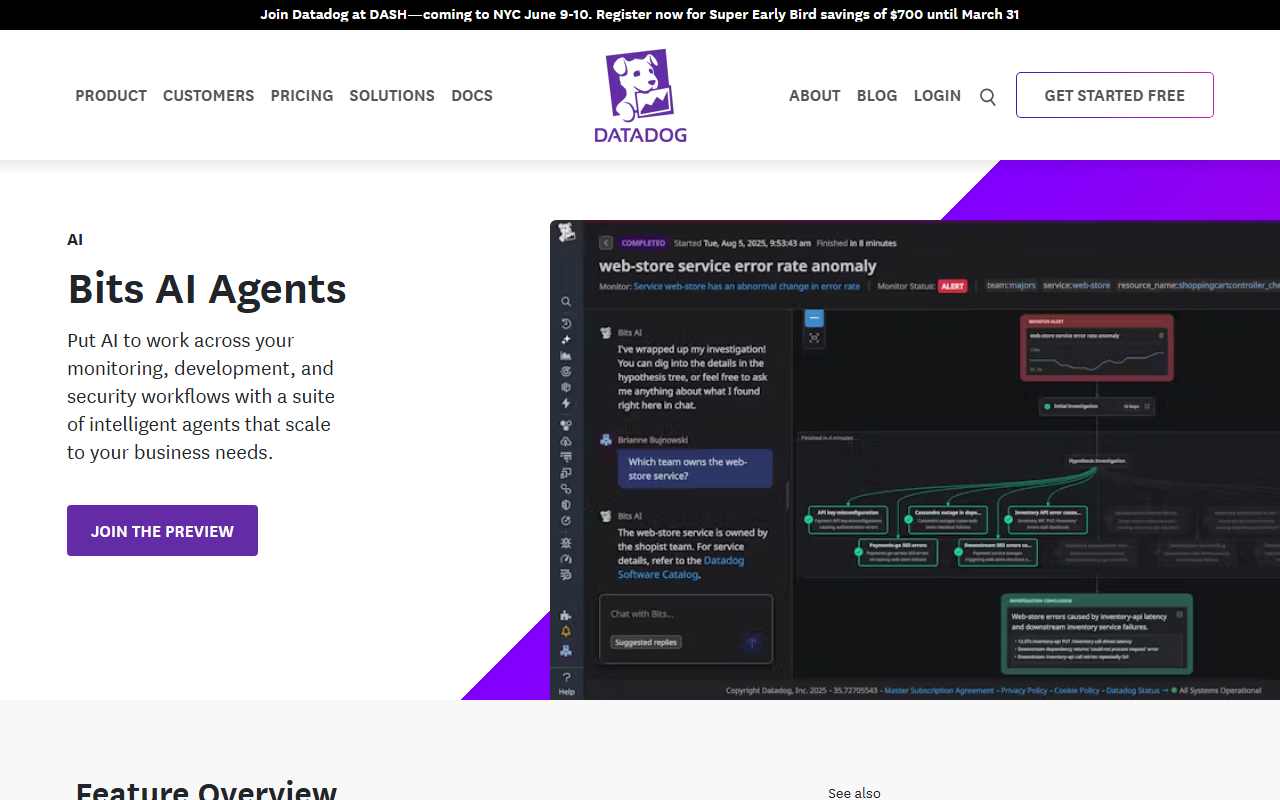Open the Datadog Status footer link
This screenshot has height=800, width=1280.
click(1133, 691)
